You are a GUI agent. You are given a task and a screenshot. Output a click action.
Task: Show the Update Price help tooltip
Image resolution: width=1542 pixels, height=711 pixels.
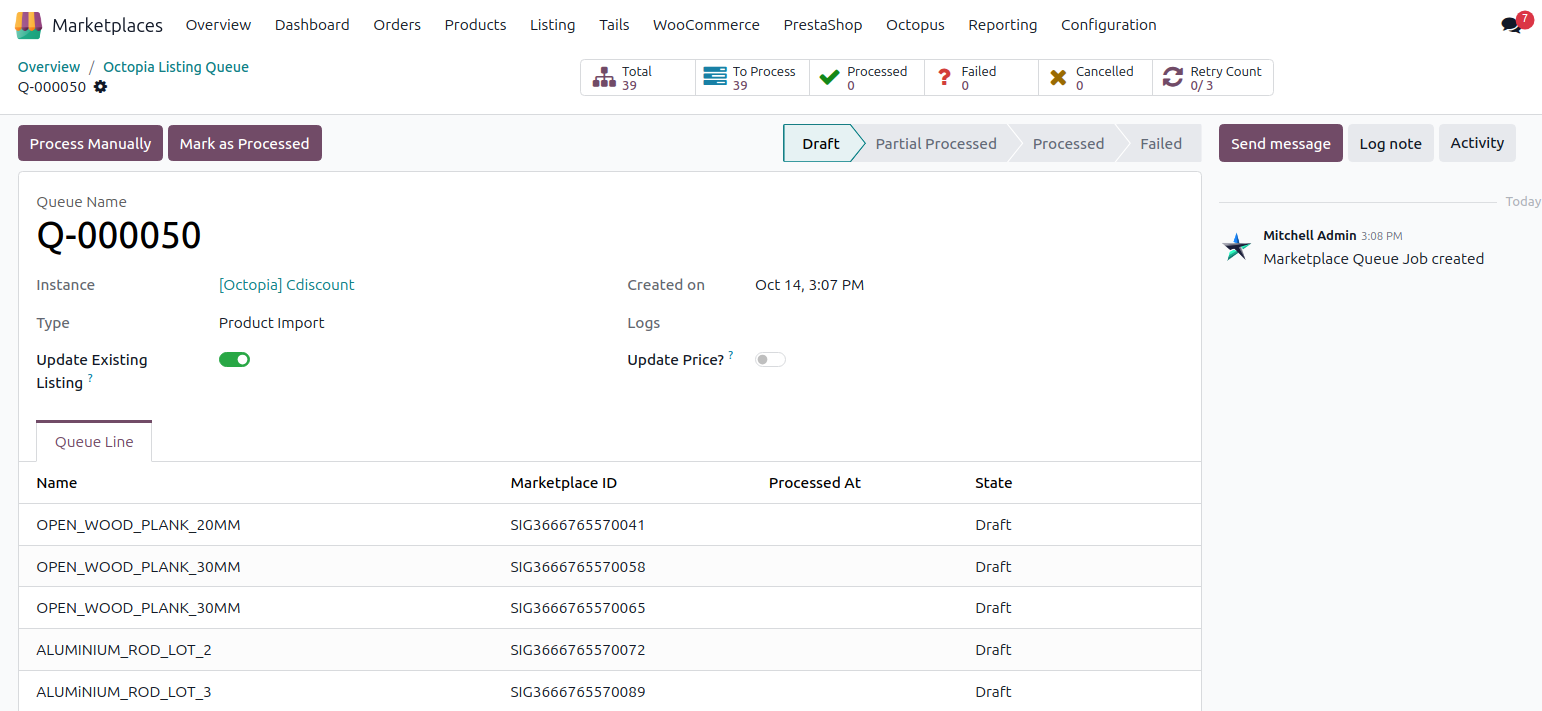point(731,355)
